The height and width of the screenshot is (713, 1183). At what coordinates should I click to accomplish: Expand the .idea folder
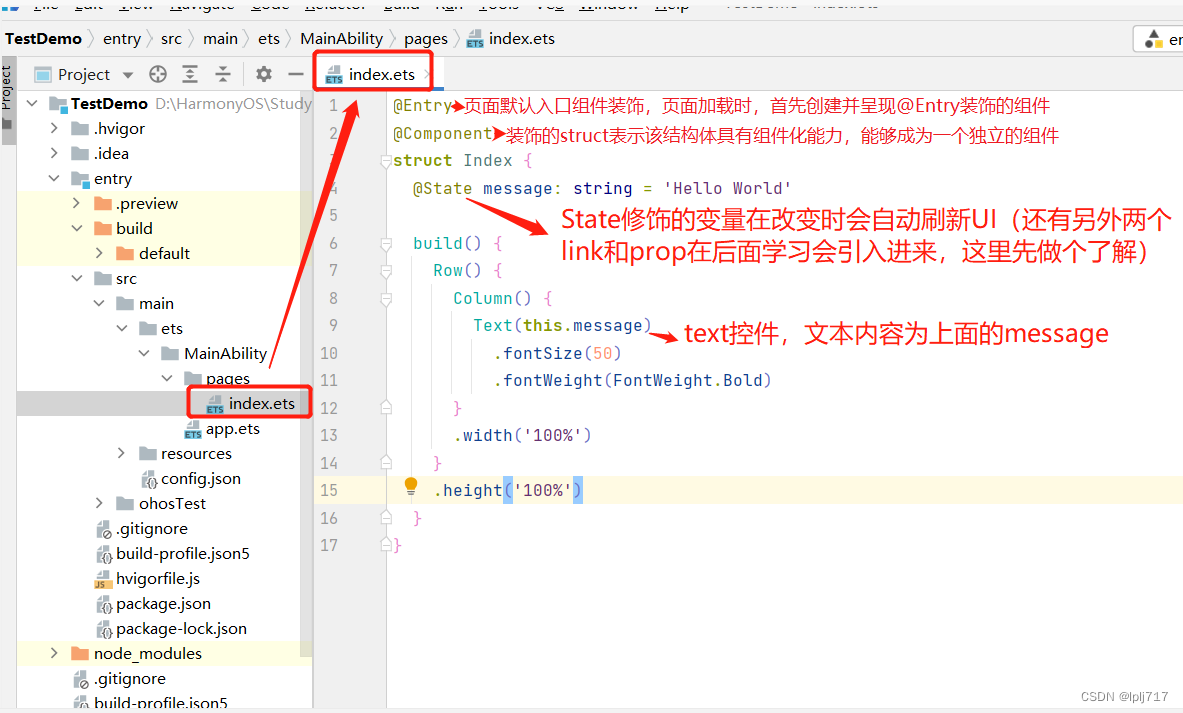pyautogui.click(x=54, y=153)
